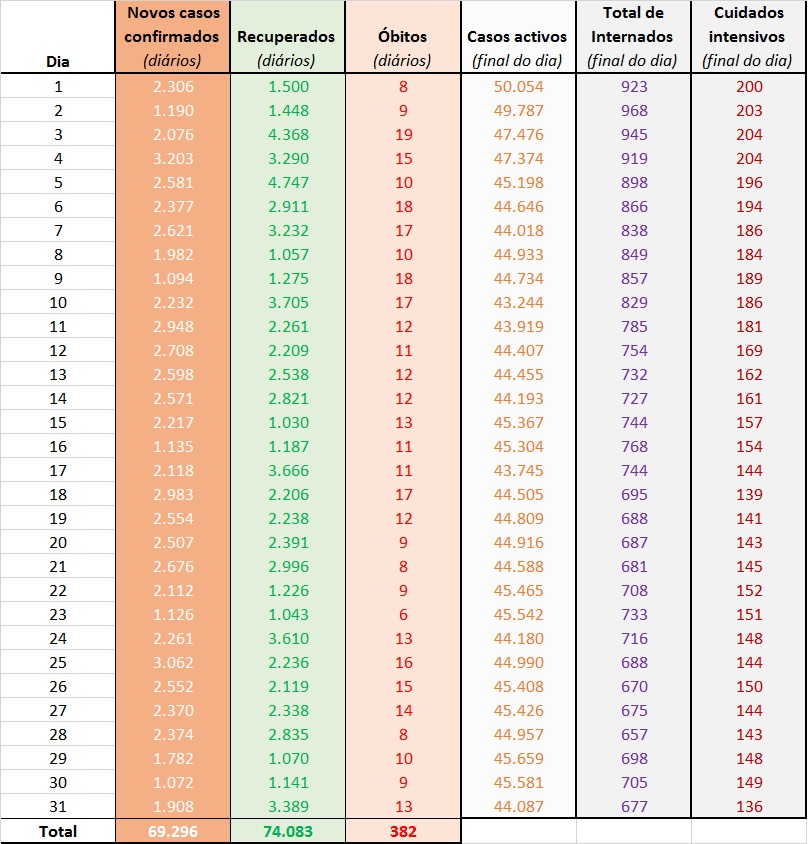
Task: Click day 31 in the Dia column
Action: 58,806
